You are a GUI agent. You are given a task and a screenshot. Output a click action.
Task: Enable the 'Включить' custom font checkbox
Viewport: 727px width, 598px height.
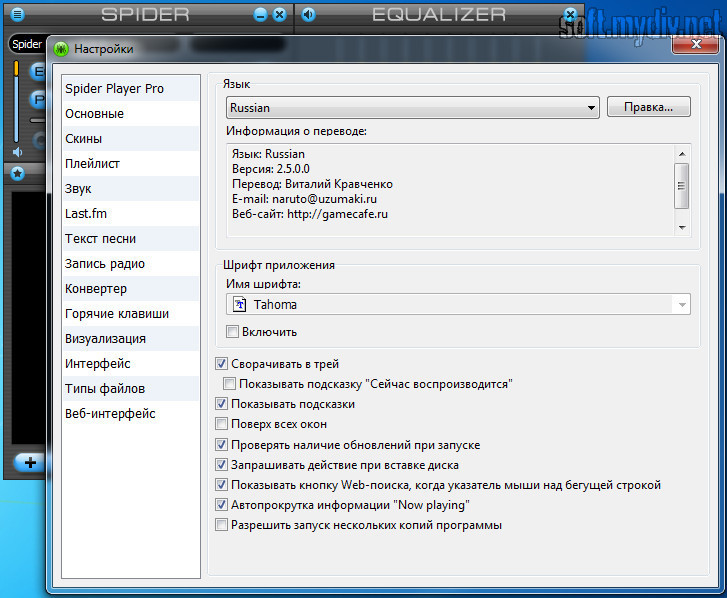click(232, 331)
